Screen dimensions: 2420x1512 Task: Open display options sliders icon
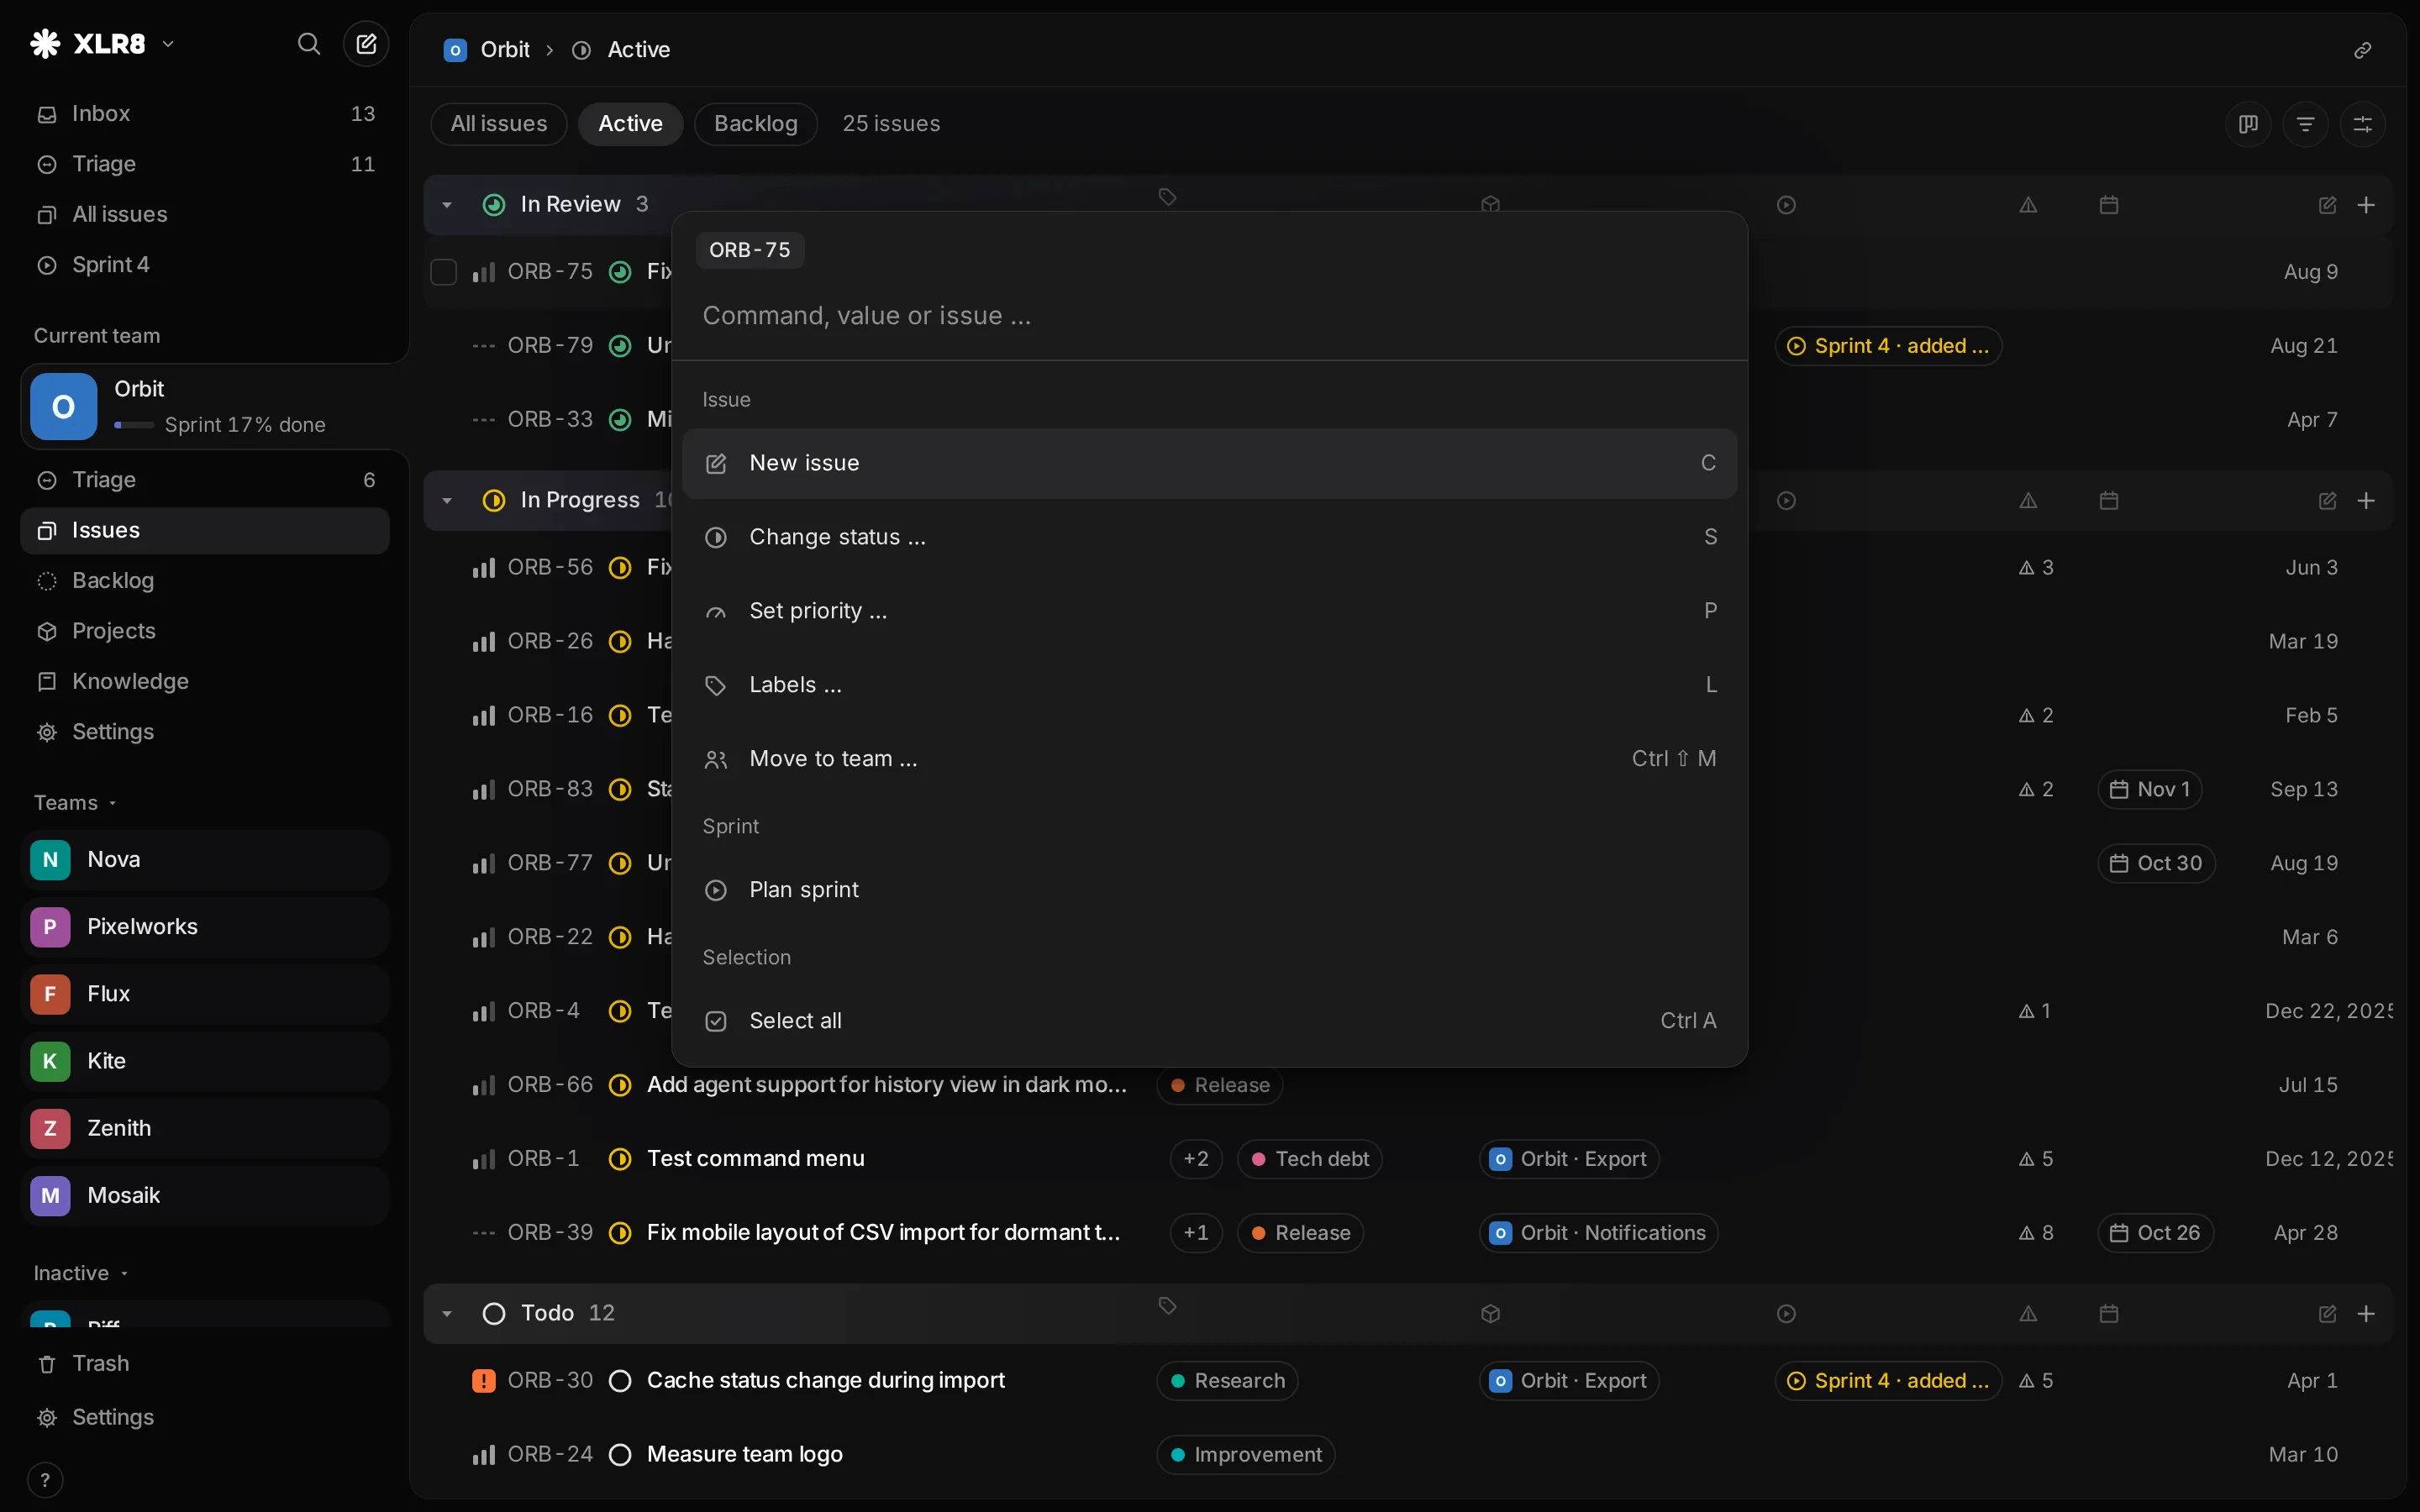2362,124
